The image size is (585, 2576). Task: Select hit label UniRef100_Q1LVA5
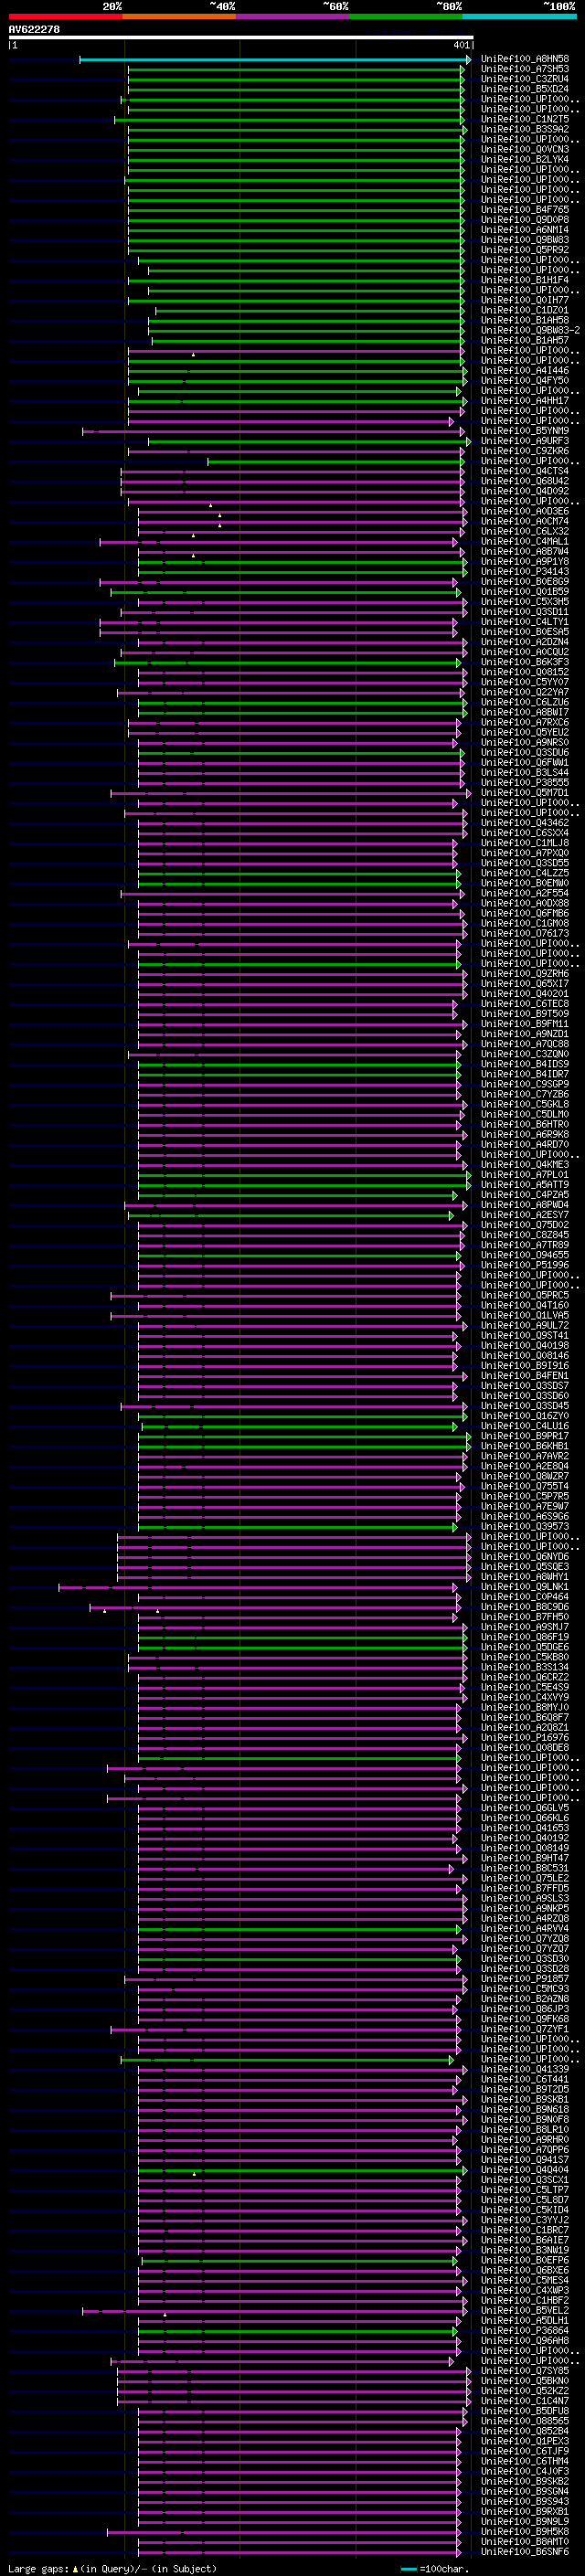[x=525, y=1315]
